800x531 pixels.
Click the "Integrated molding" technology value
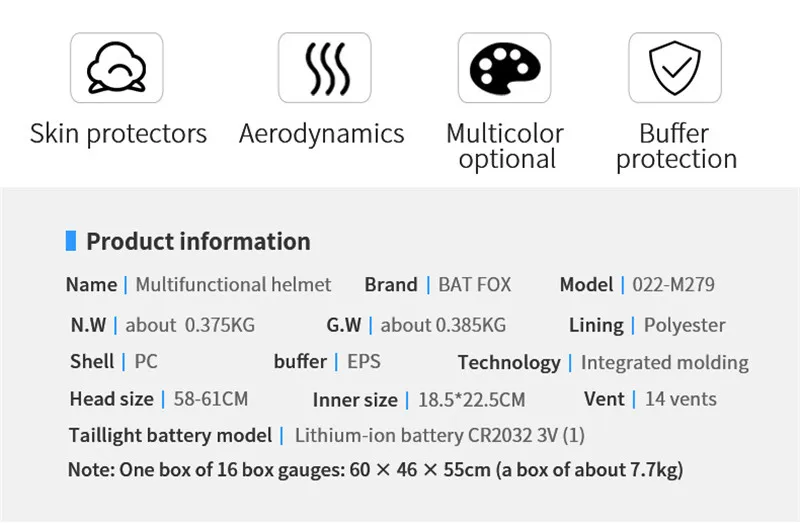tap(664, 363)
